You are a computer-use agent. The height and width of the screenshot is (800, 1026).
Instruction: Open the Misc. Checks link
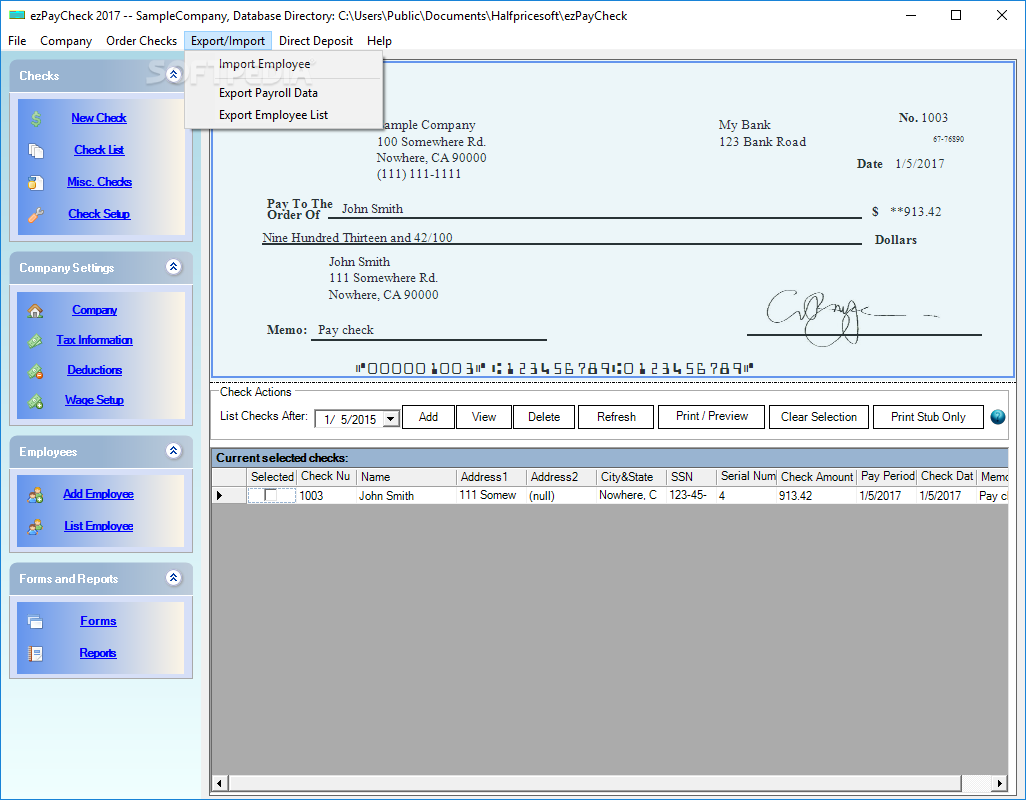(99, 183)
